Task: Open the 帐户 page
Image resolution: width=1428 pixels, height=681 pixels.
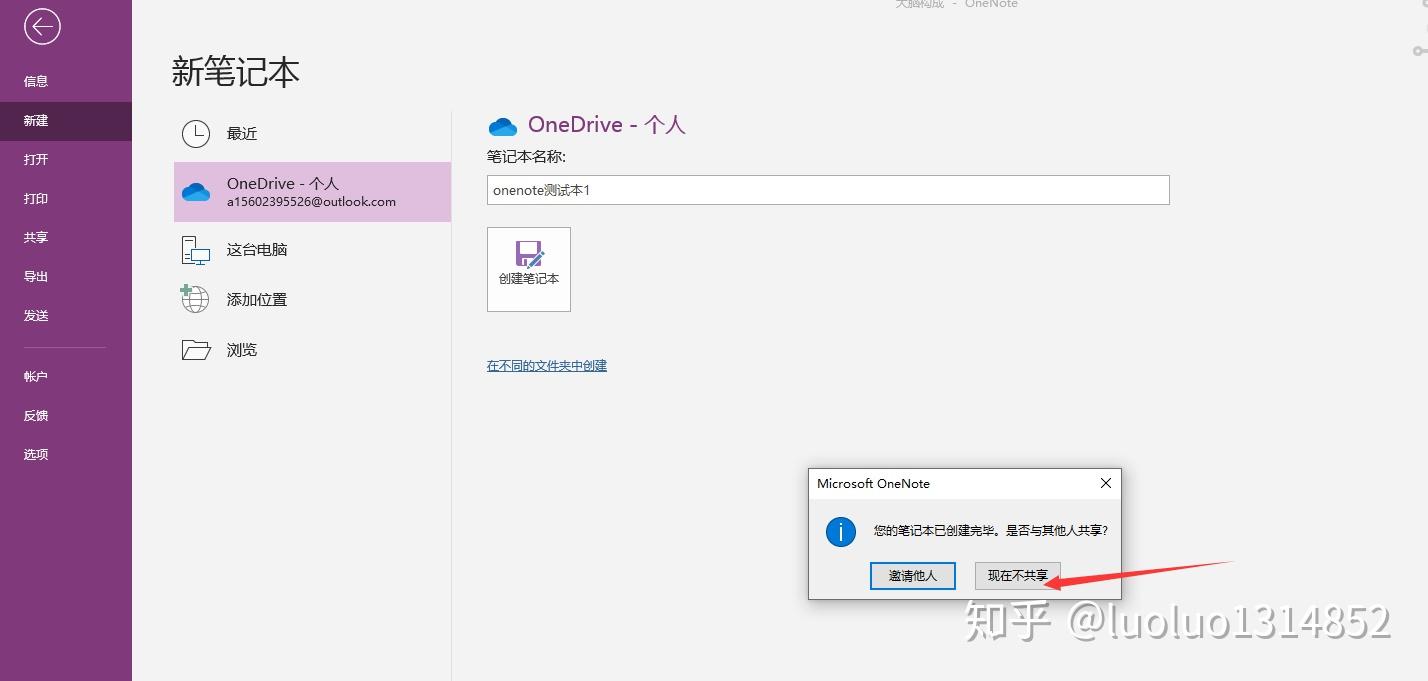Action: pyautogui.click(x=36, y=376)
